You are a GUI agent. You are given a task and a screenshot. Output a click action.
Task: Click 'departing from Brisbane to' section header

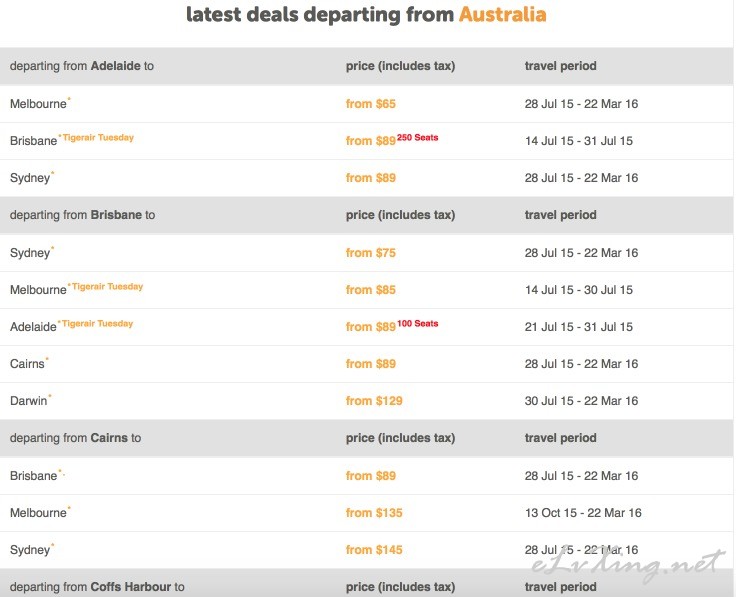[82, 215]
